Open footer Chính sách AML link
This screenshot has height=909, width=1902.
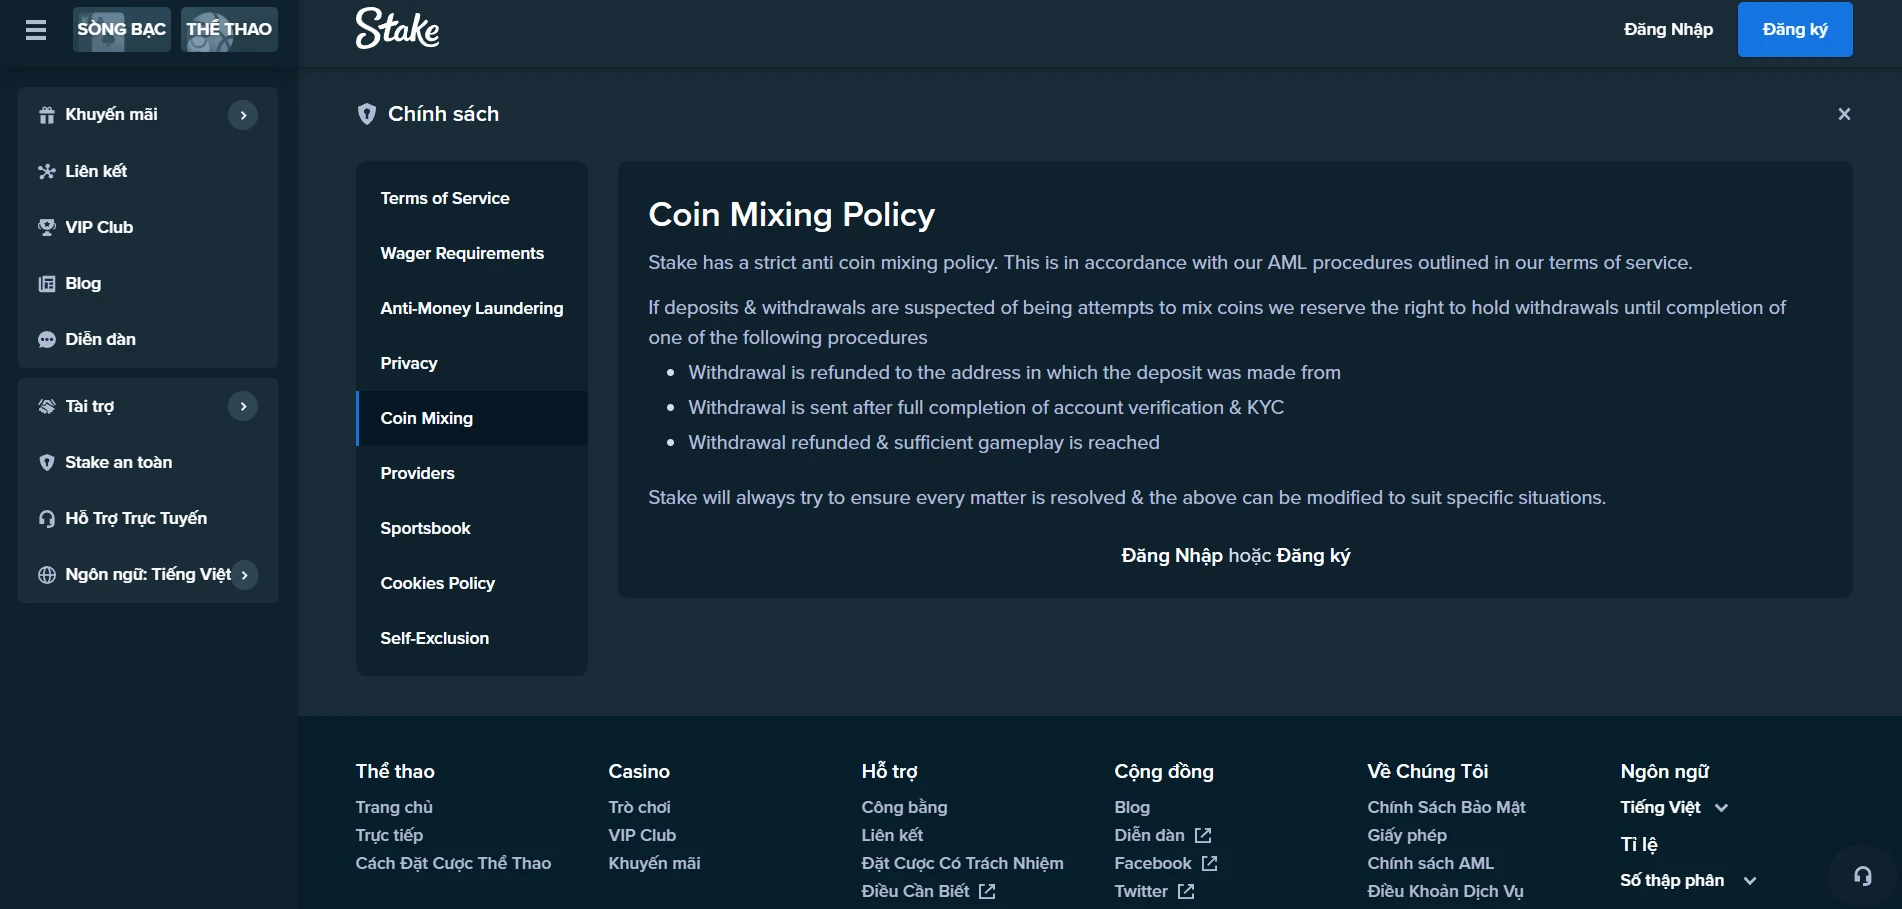tap(1430, 863)
